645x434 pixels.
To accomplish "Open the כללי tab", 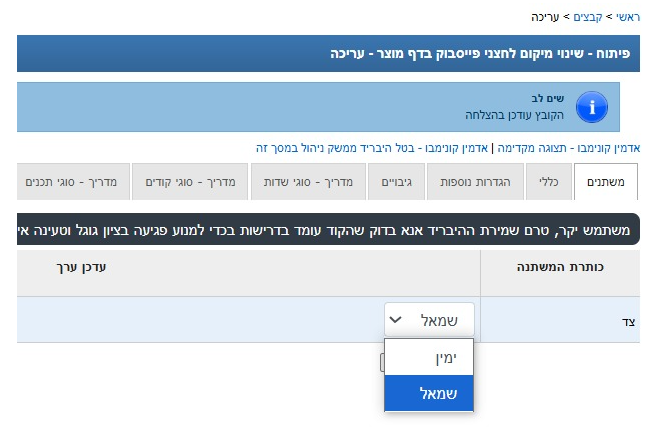I will coord(549,181).
